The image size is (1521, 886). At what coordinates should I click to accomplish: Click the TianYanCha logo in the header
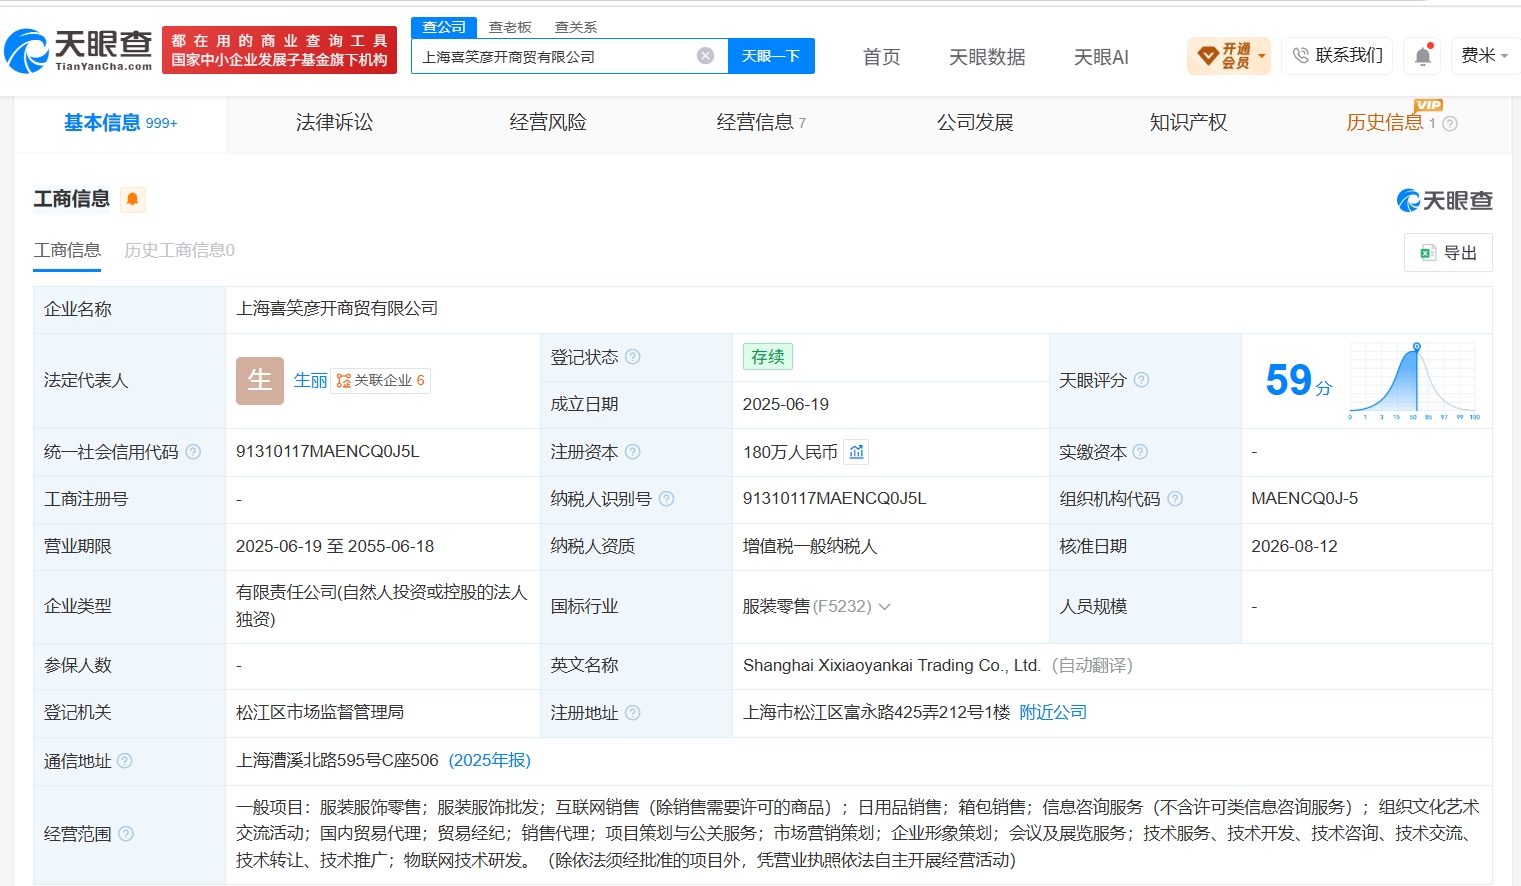(x=78, y=50)
